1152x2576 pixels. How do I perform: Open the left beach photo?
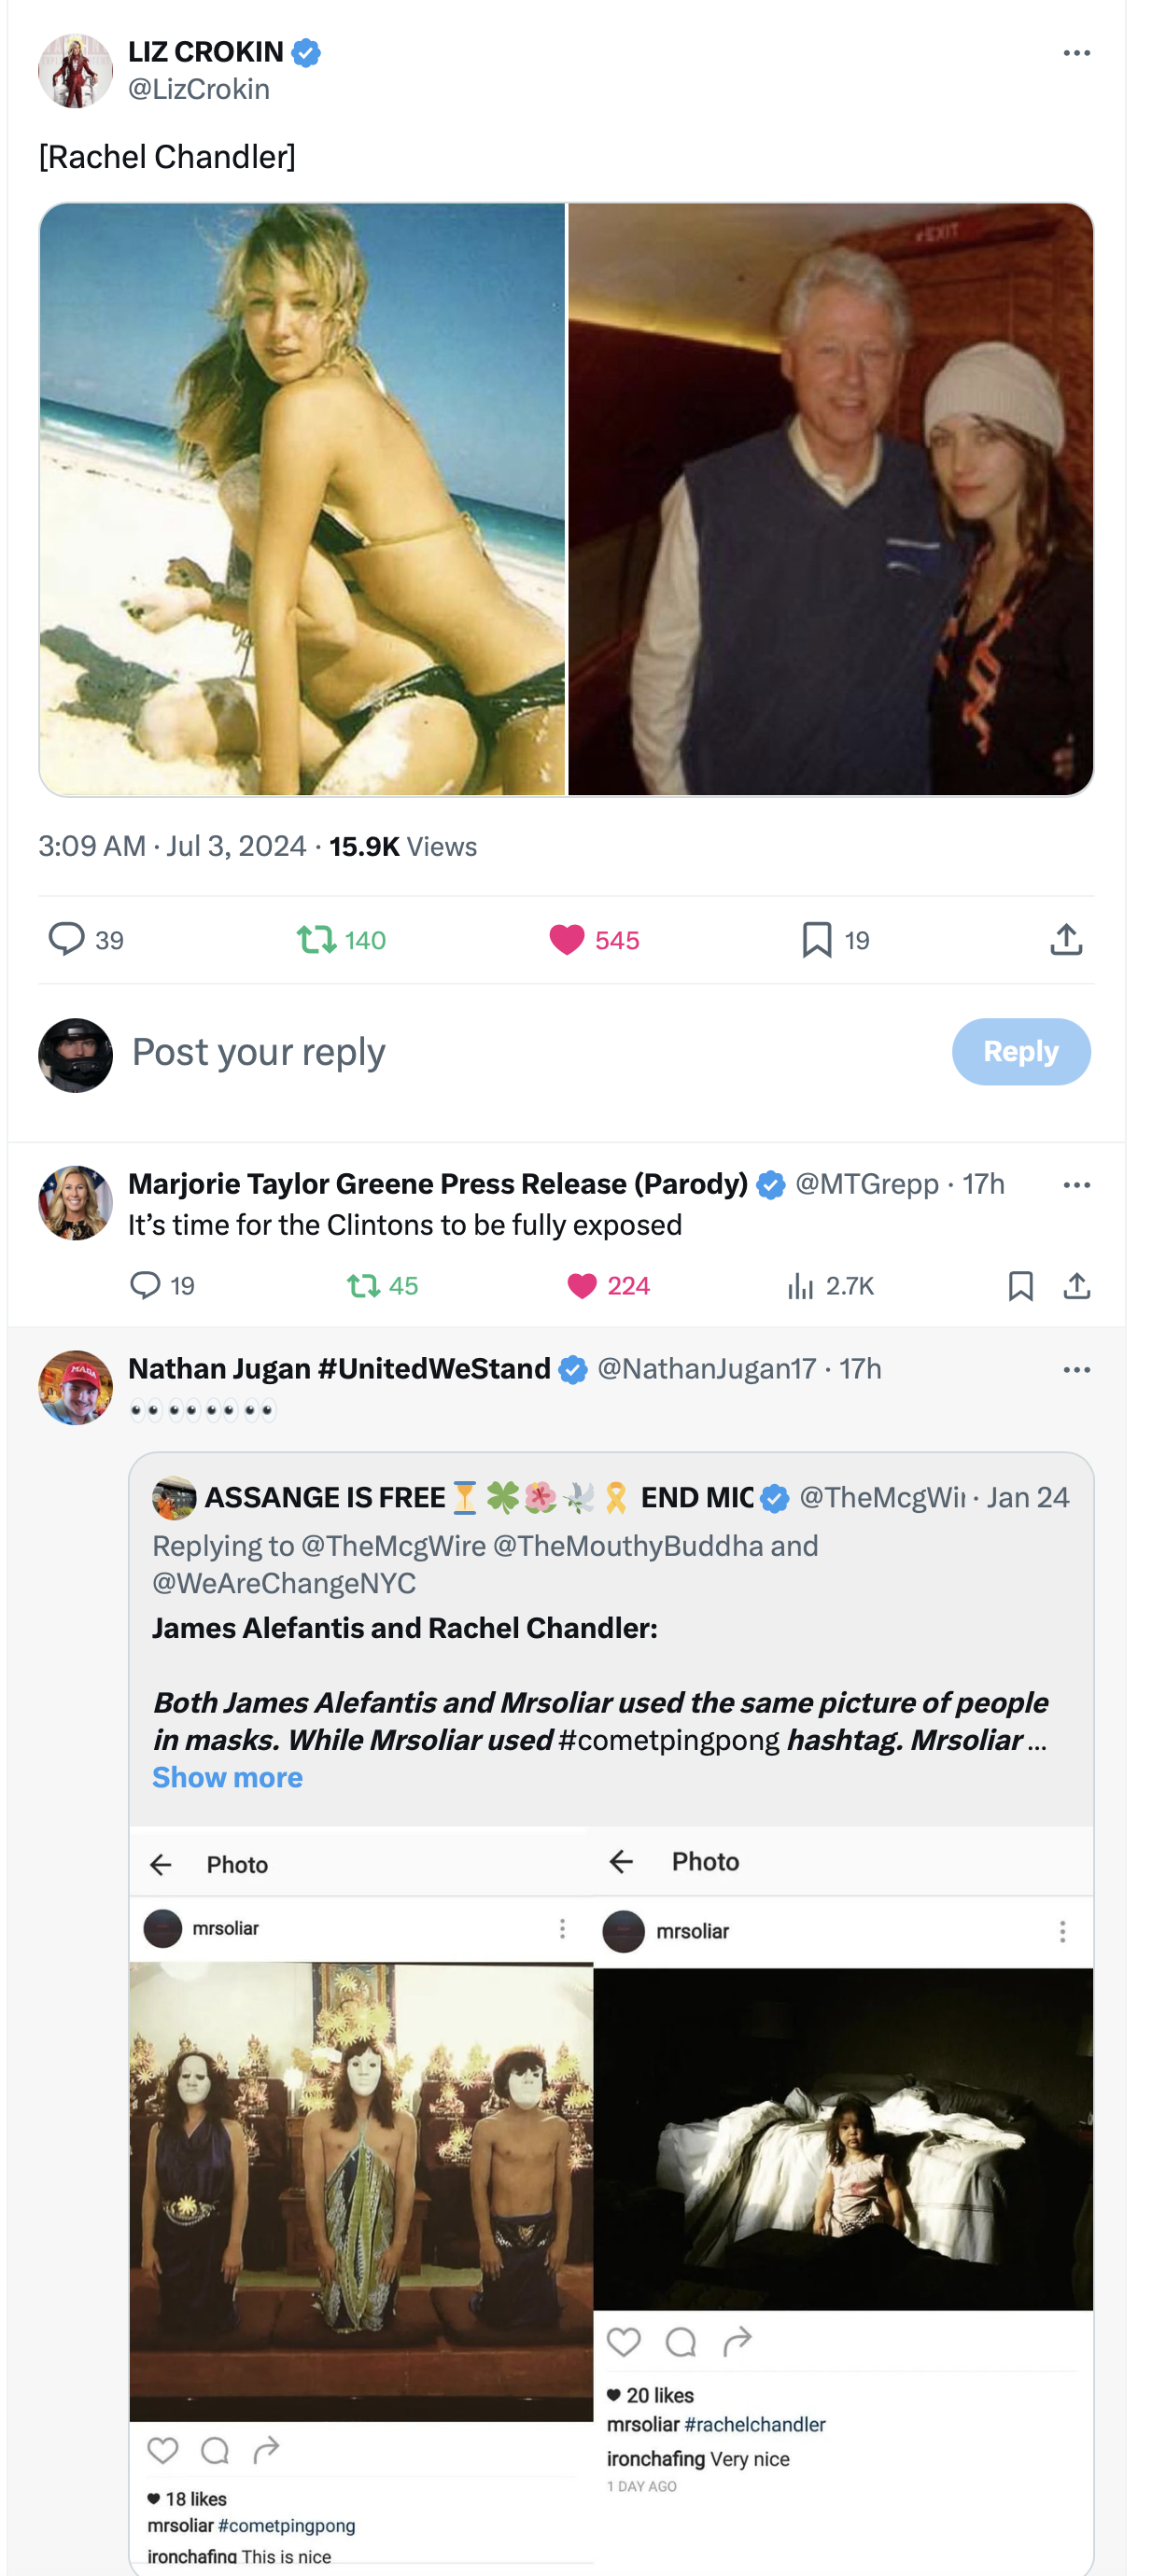coord(302,499)
